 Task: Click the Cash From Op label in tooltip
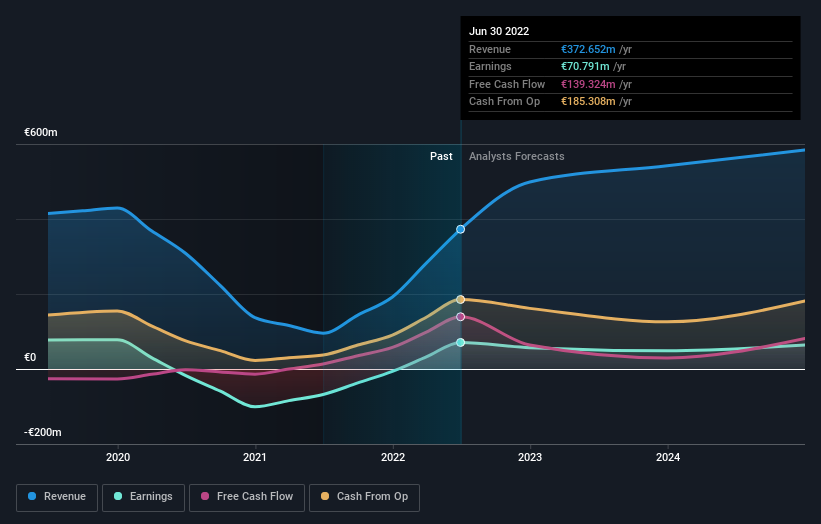504,102
